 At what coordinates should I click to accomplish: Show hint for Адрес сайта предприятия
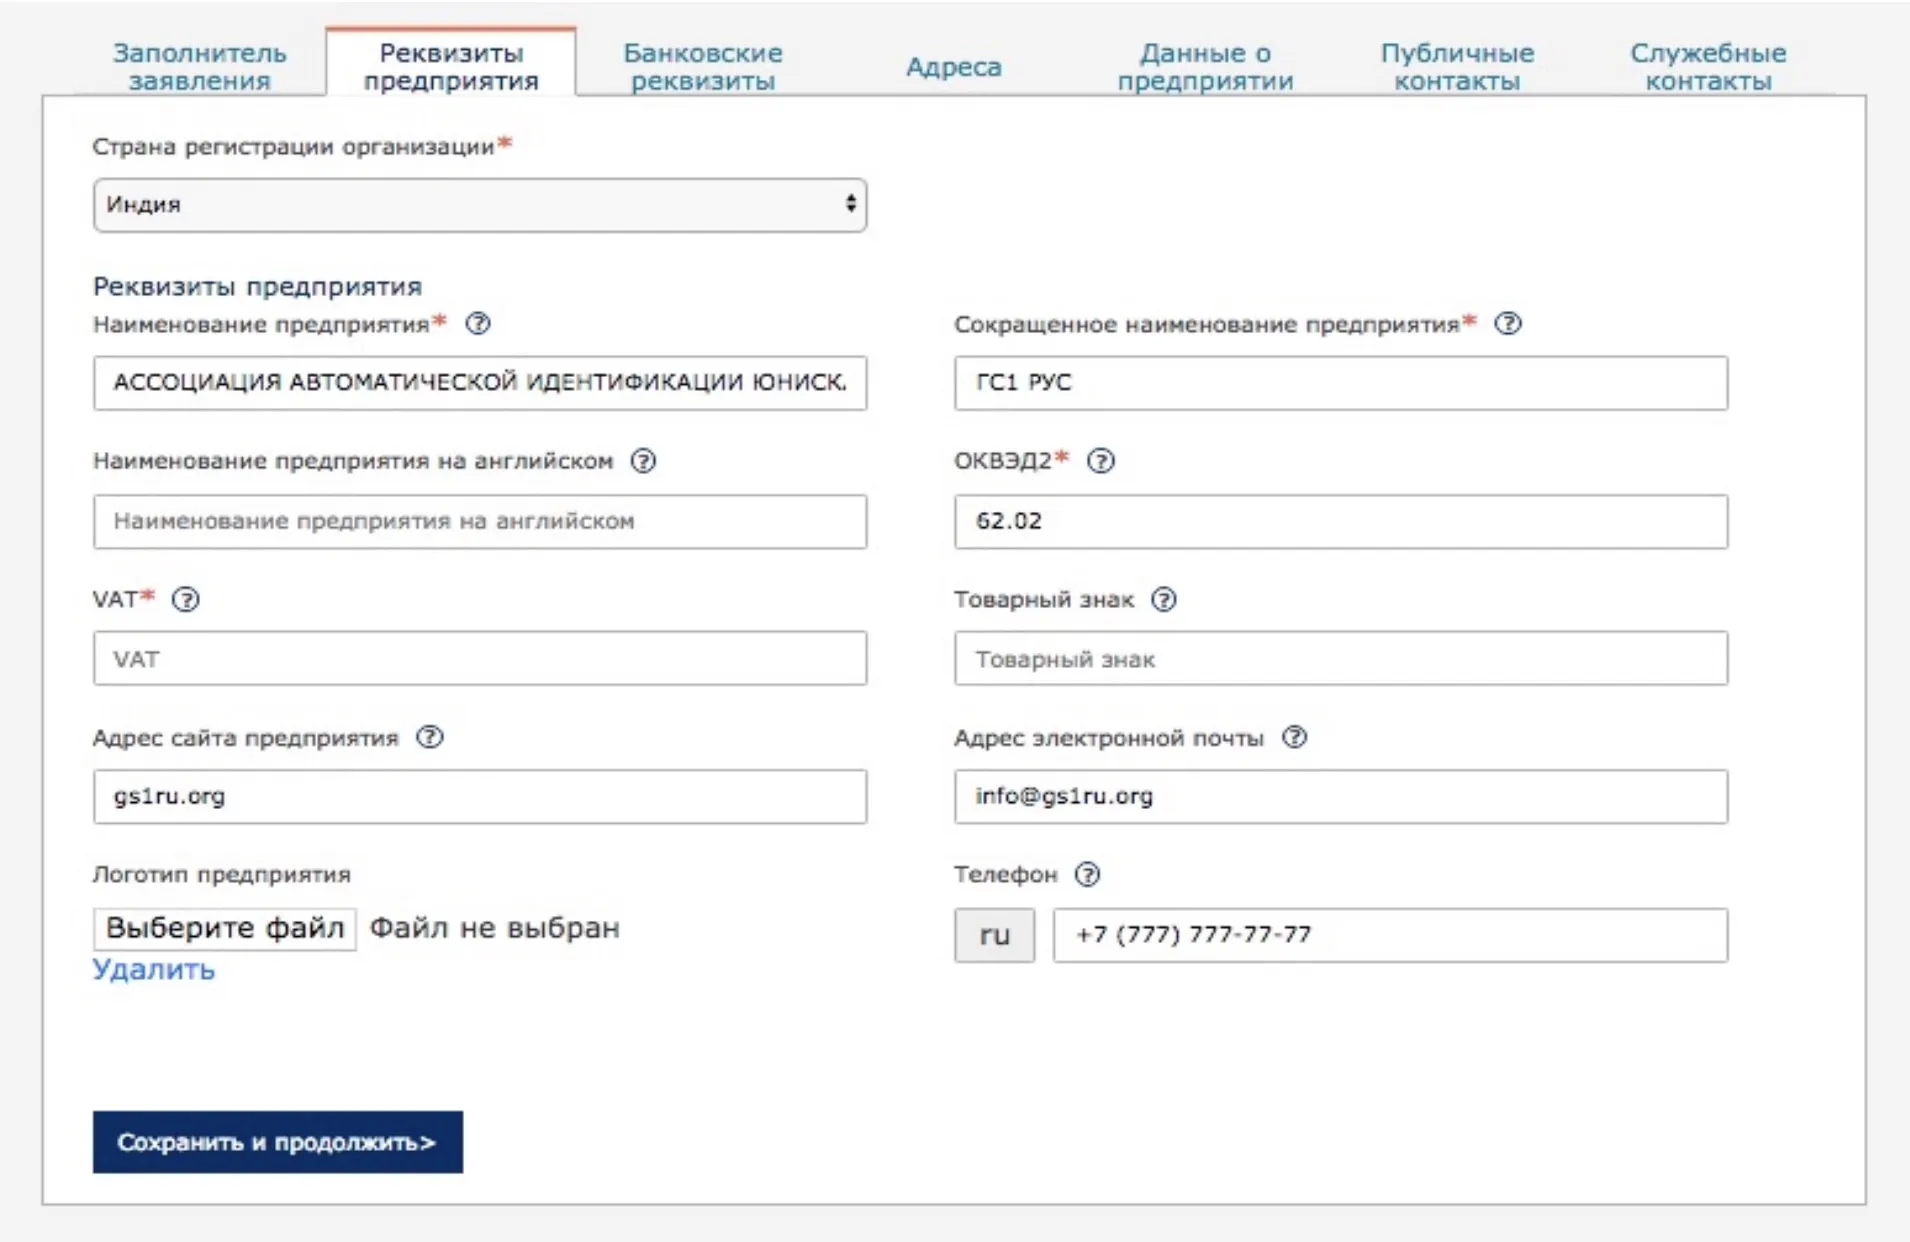(x=430, y=738)
